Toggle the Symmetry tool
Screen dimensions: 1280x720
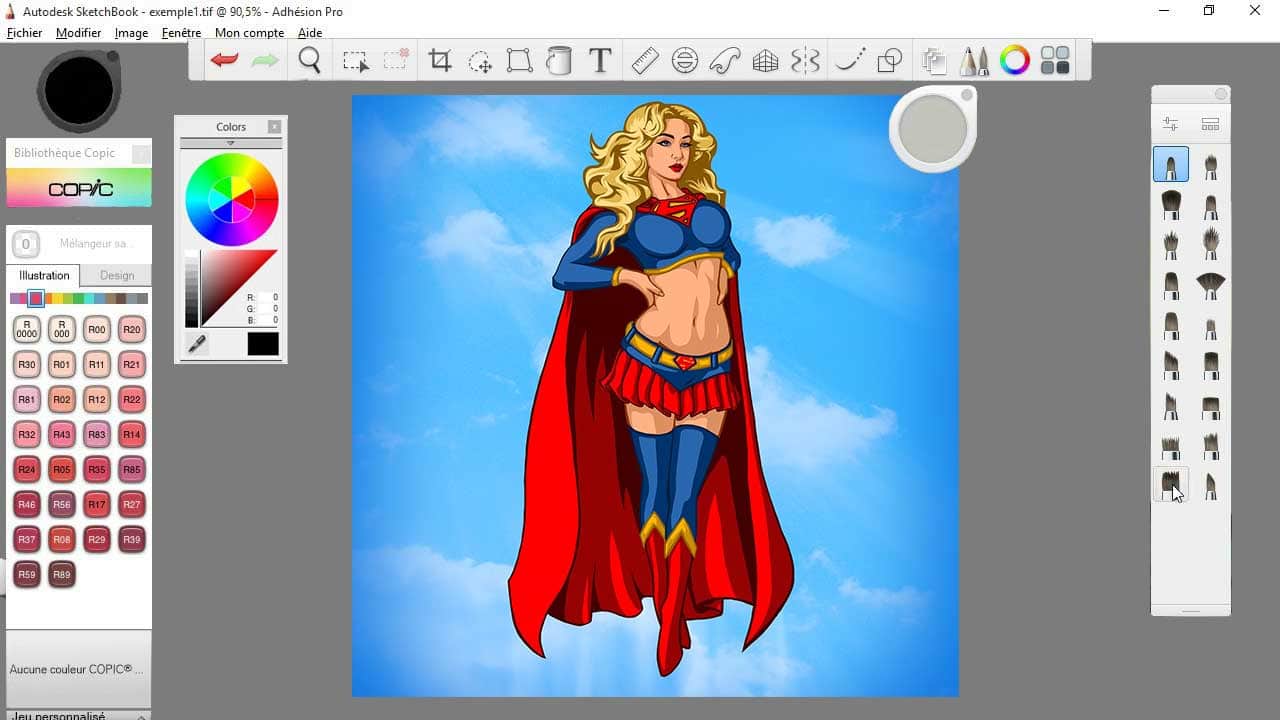(x=805, y=62)
